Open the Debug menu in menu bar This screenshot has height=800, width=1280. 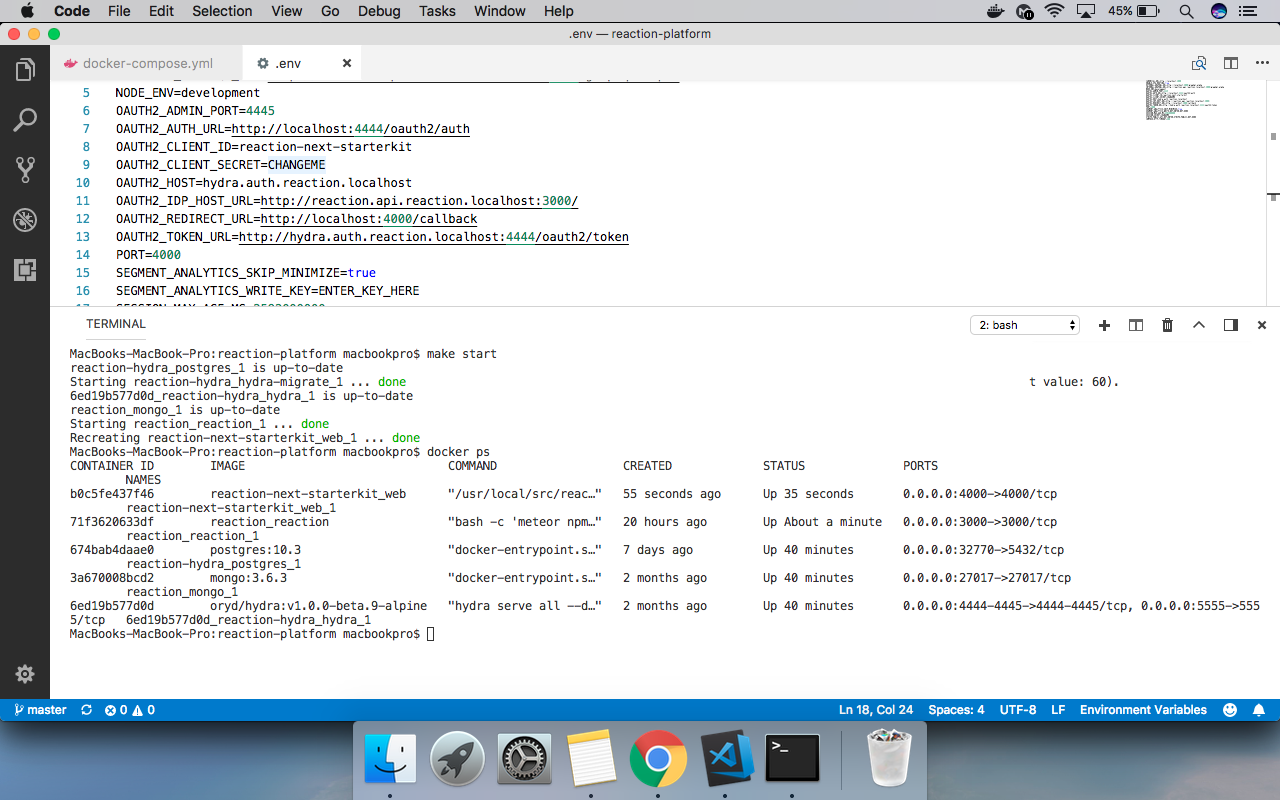(x=379, y=11)
